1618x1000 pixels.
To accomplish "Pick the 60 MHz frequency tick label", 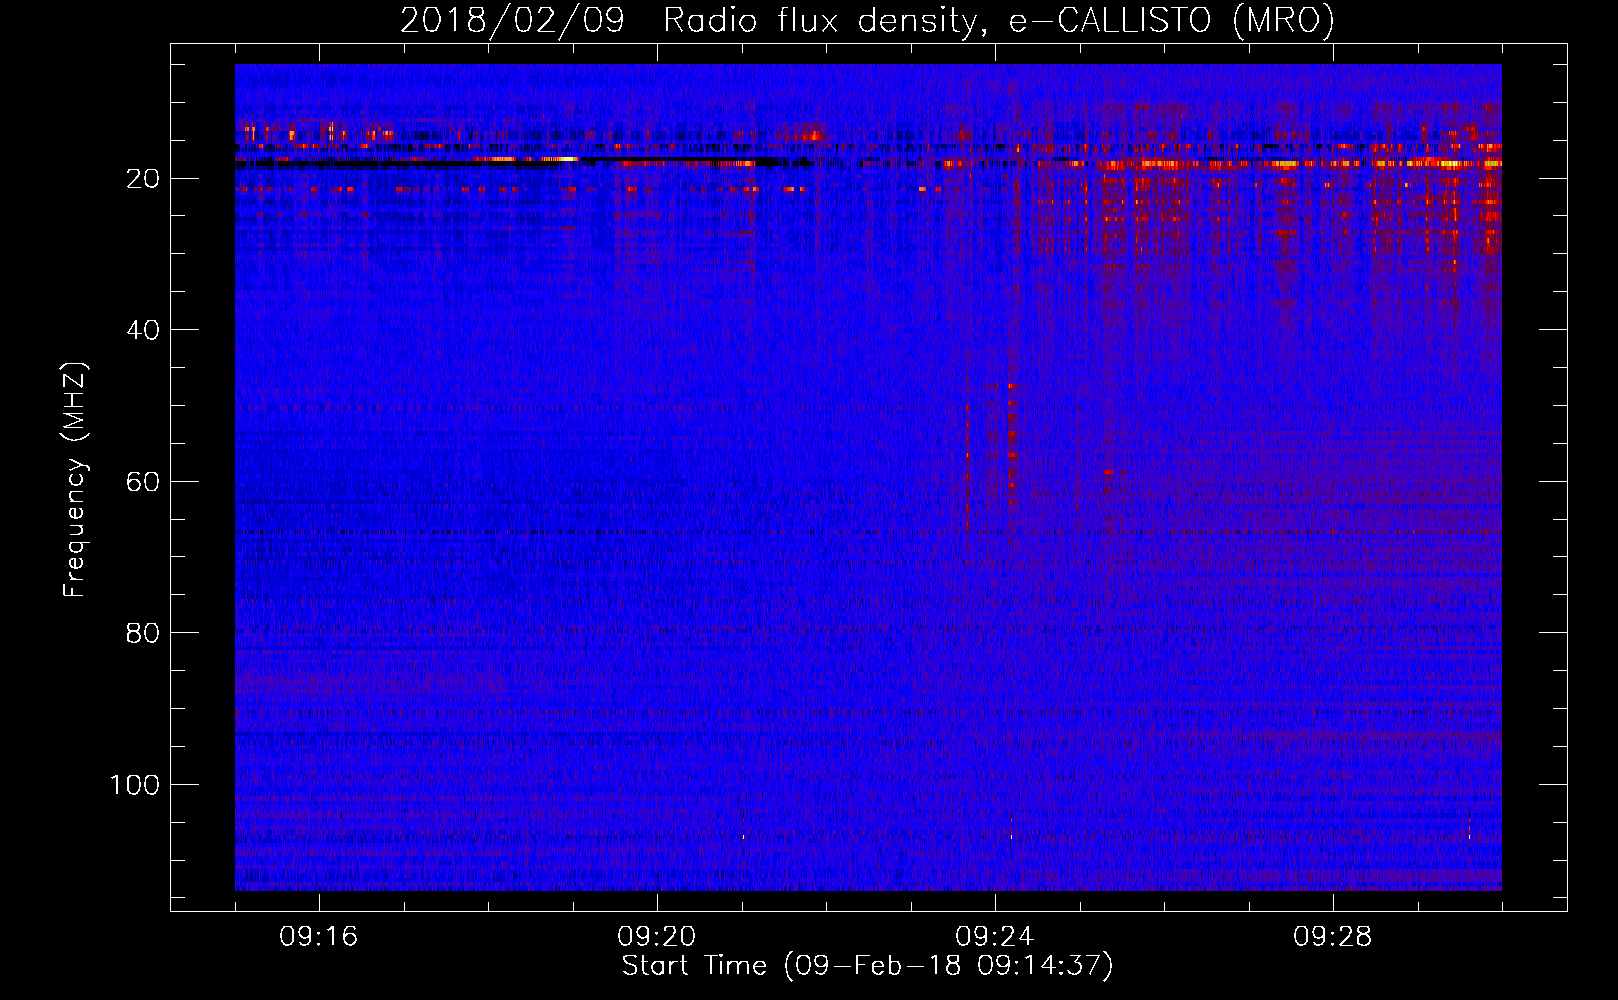I will point(144,482).
